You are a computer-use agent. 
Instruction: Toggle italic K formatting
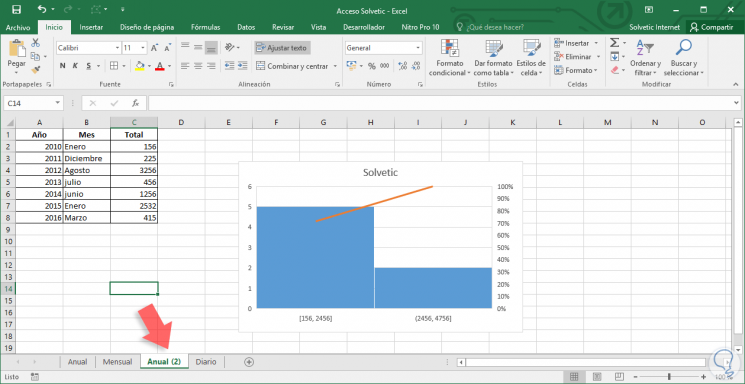[75, 66]
